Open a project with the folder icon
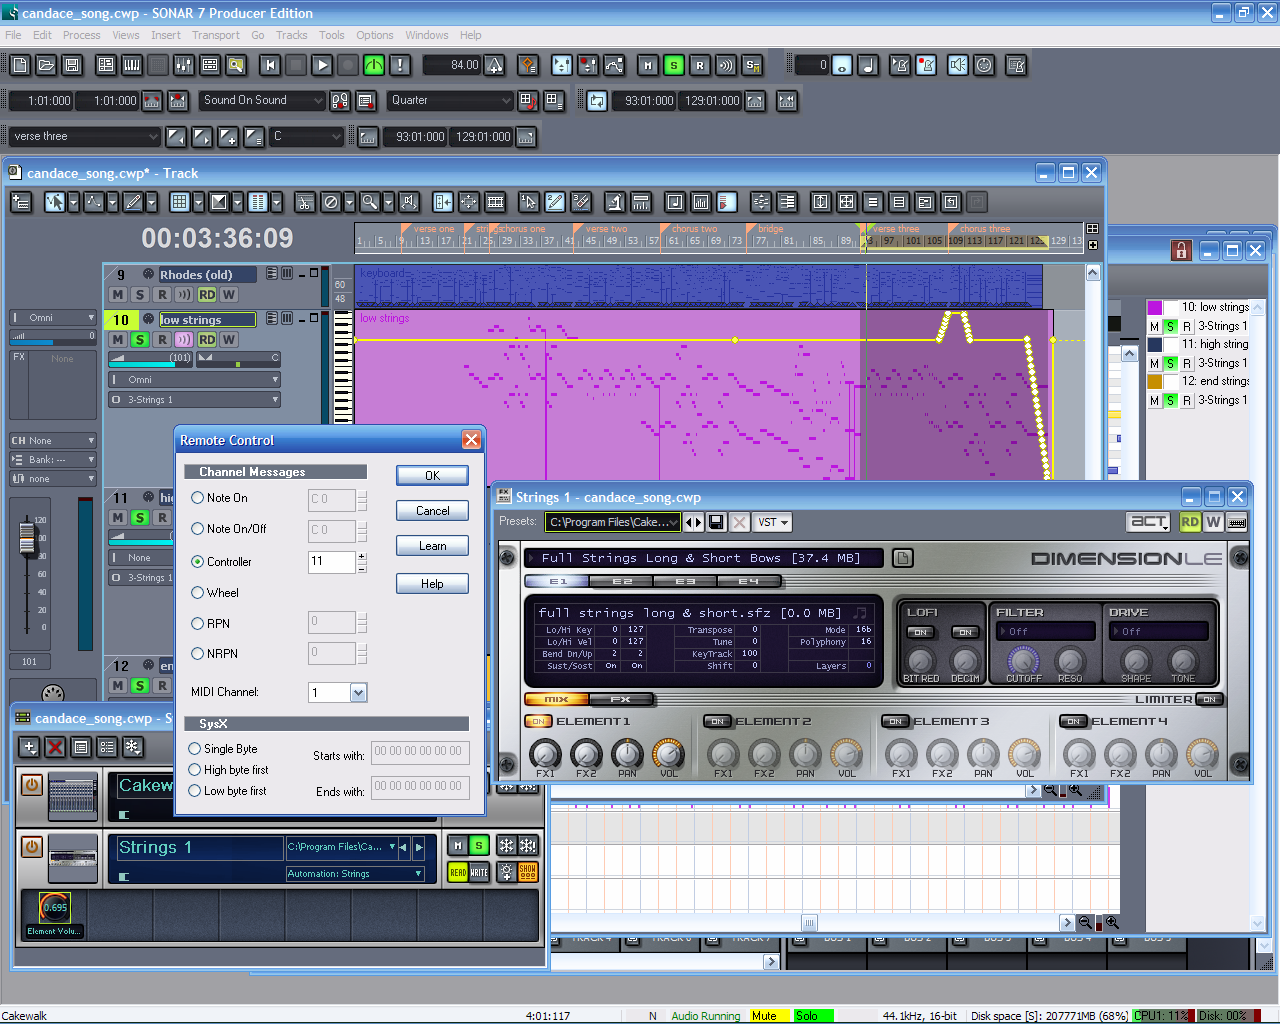 [x=46, y=65]
